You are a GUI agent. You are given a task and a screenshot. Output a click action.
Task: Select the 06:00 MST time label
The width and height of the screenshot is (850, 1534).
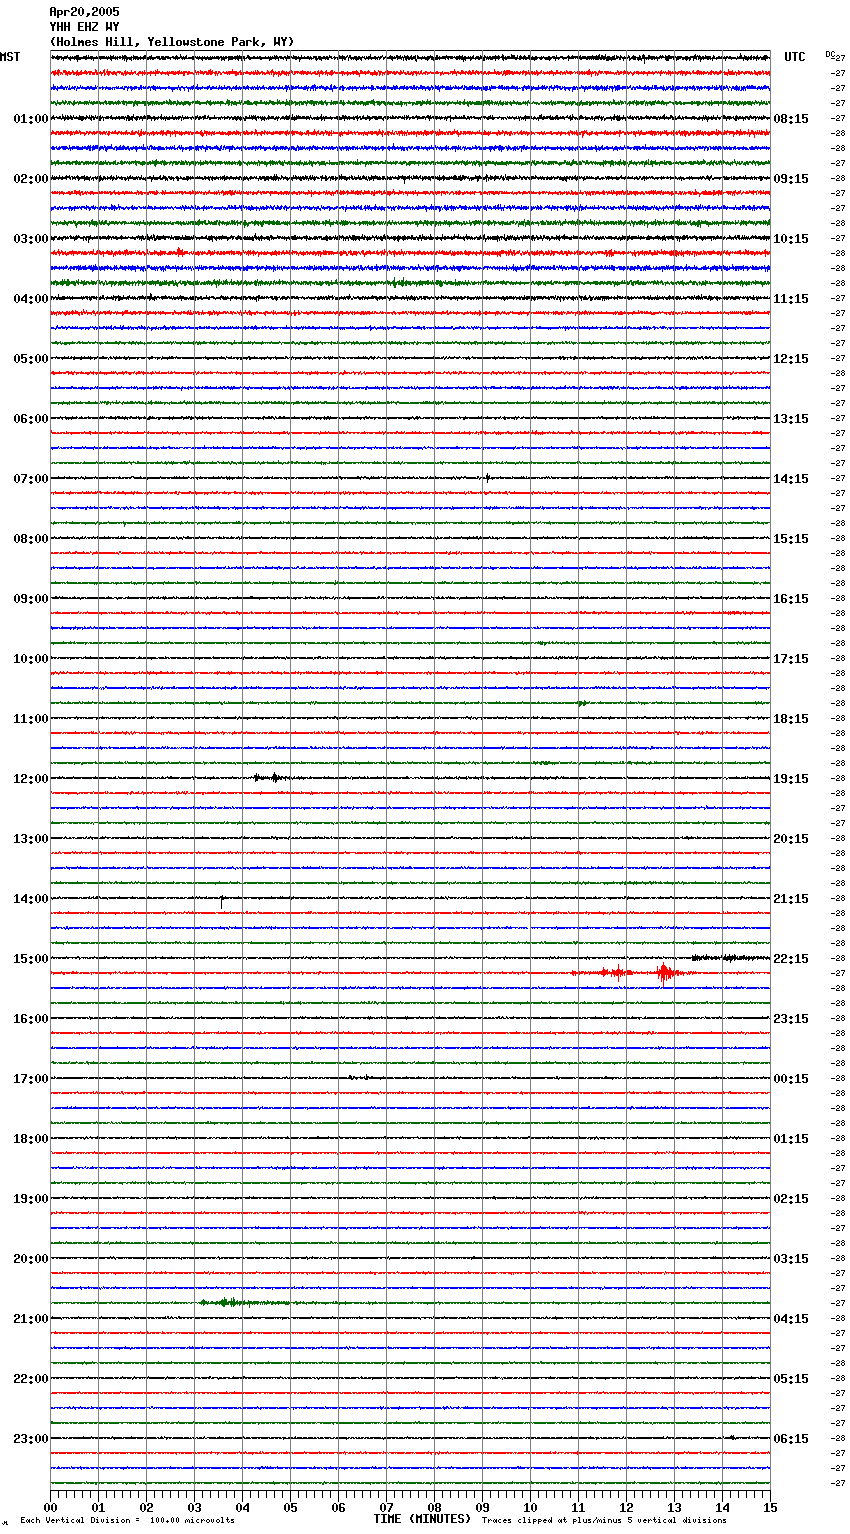pyautogui.click(x=31, y=419)
